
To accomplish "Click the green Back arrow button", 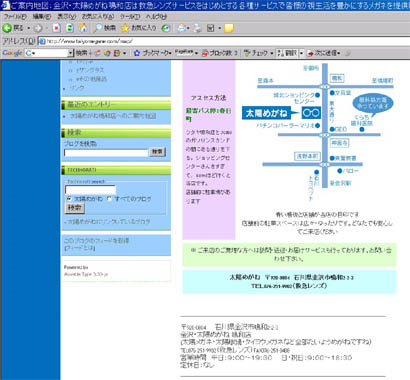I will click(x=7, y=28).
